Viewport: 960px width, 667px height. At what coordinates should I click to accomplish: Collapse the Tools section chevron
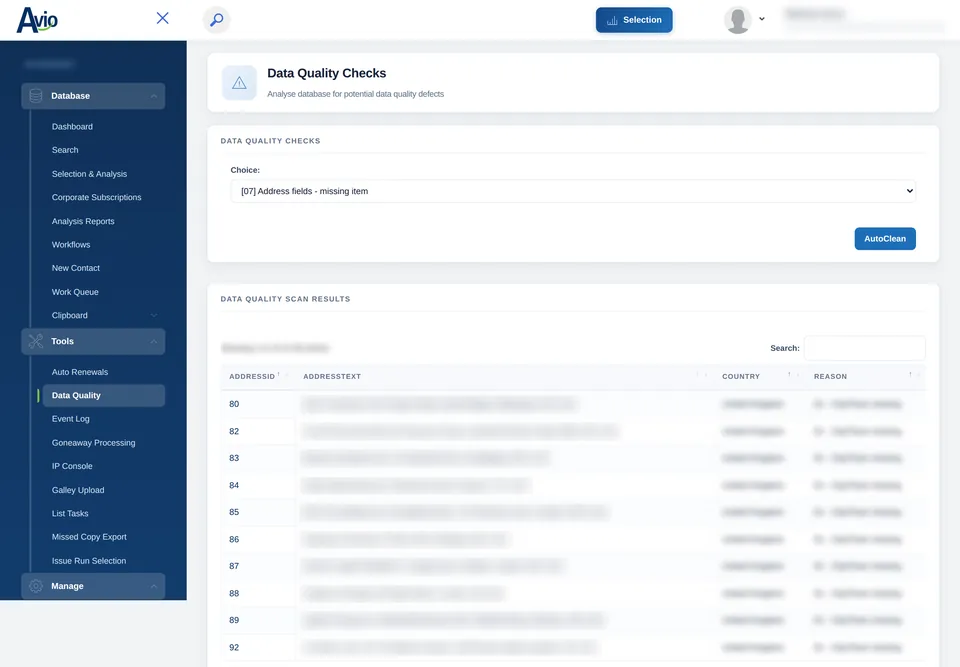(x=154, y=342)
